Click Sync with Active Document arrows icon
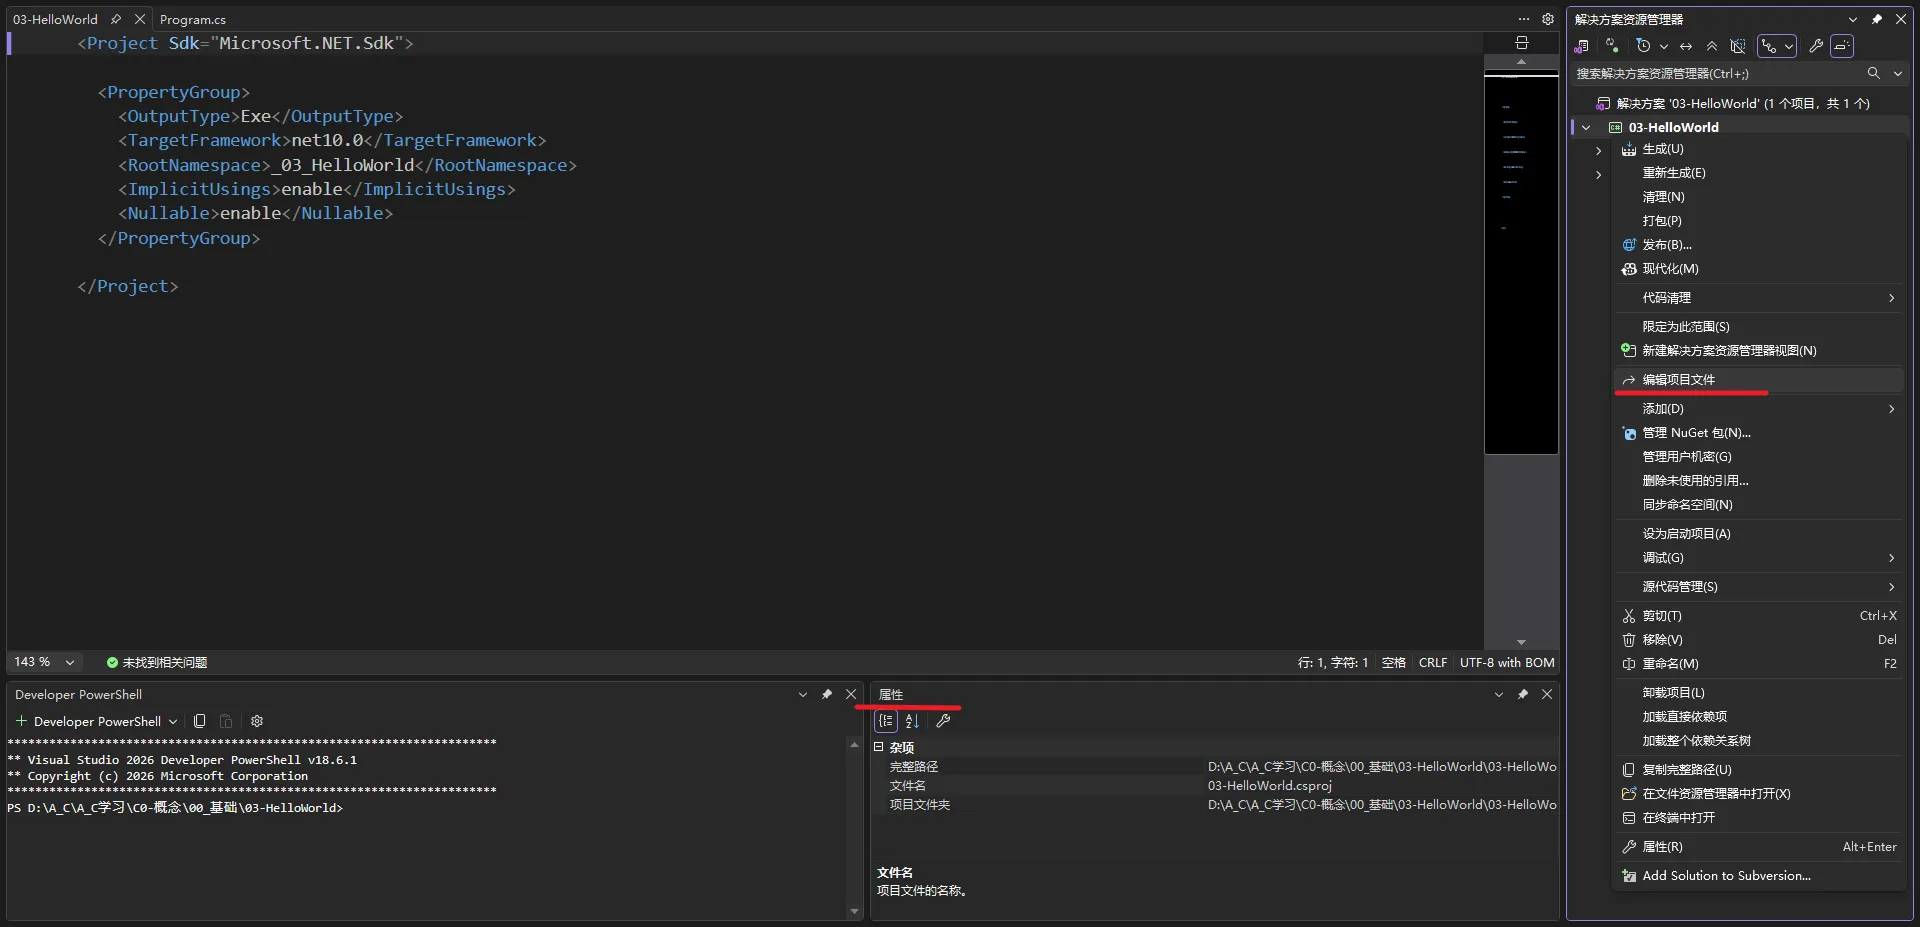The width and height of the screenshot is (1920, 927). point(1686,46)
